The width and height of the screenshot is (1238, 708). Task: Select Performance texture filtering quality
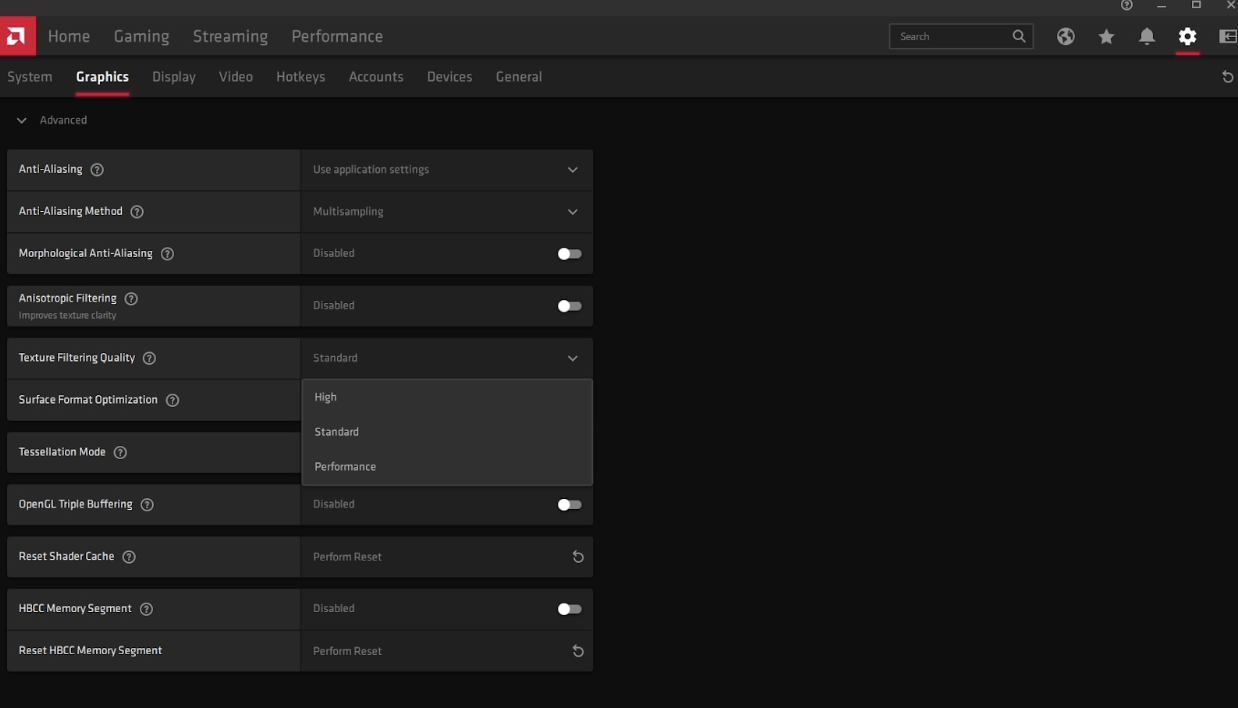(x=345, y=466)
